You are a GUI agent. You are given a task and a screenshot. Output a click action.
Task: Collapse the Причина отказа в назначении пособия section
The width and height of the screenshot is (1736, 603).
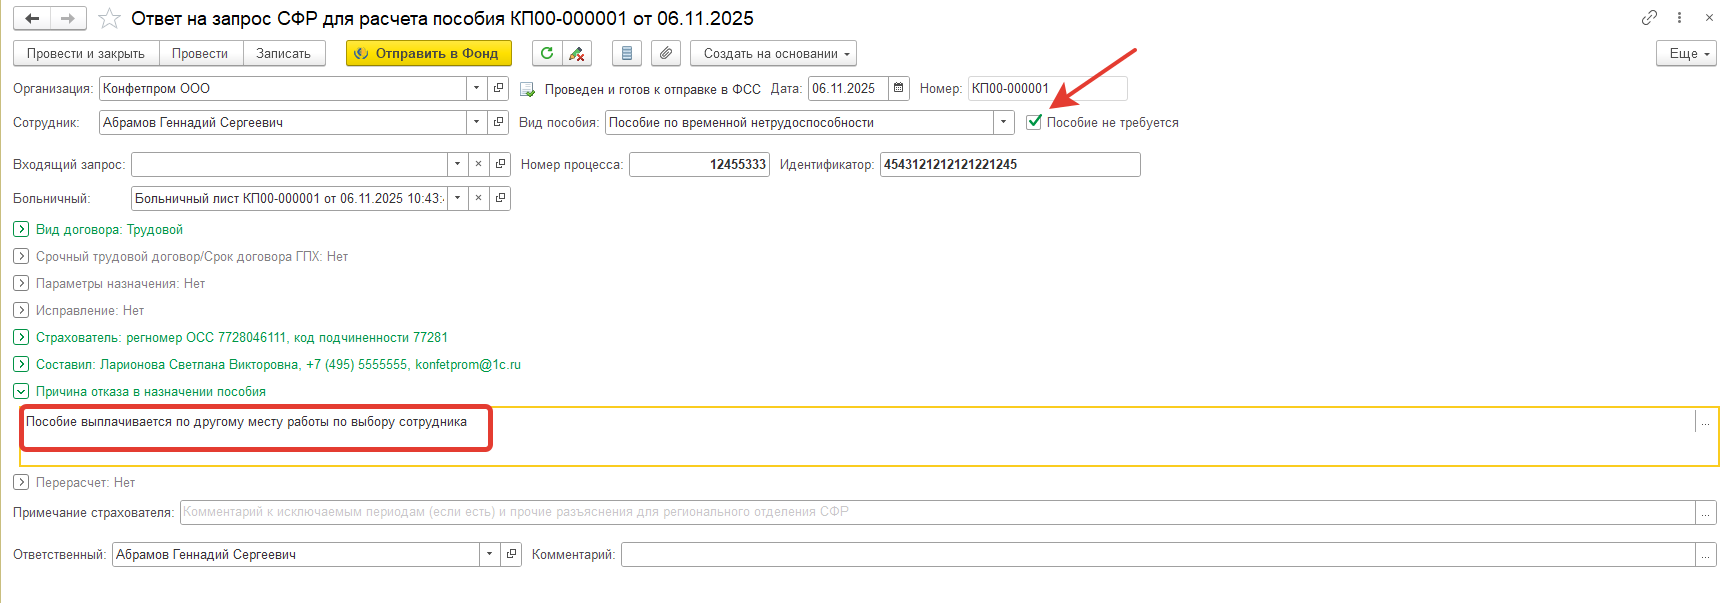(x=21, y=392)
